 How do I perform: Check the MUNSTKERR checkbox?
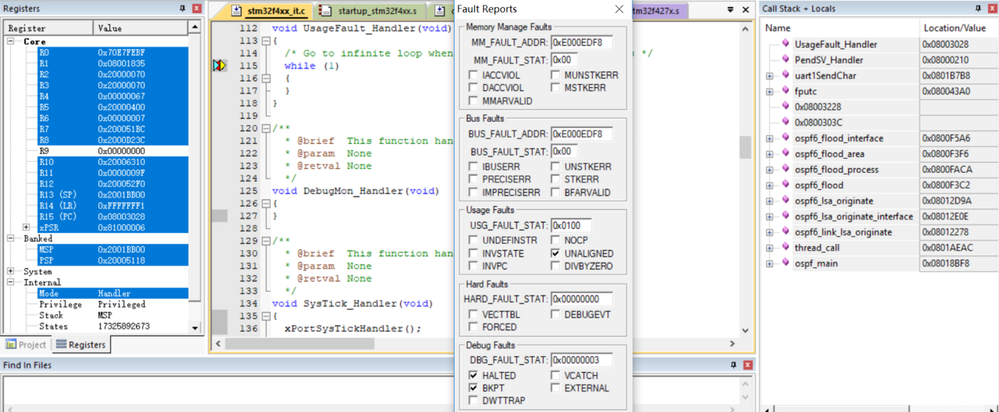pyautogui.click(x=556, y=75)
